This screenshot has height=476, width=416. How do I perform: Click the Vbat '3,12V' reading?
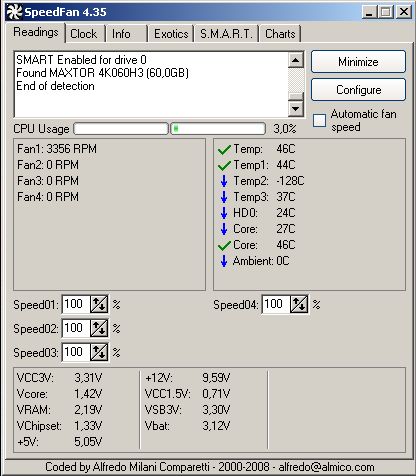click(x=216, y=426)
